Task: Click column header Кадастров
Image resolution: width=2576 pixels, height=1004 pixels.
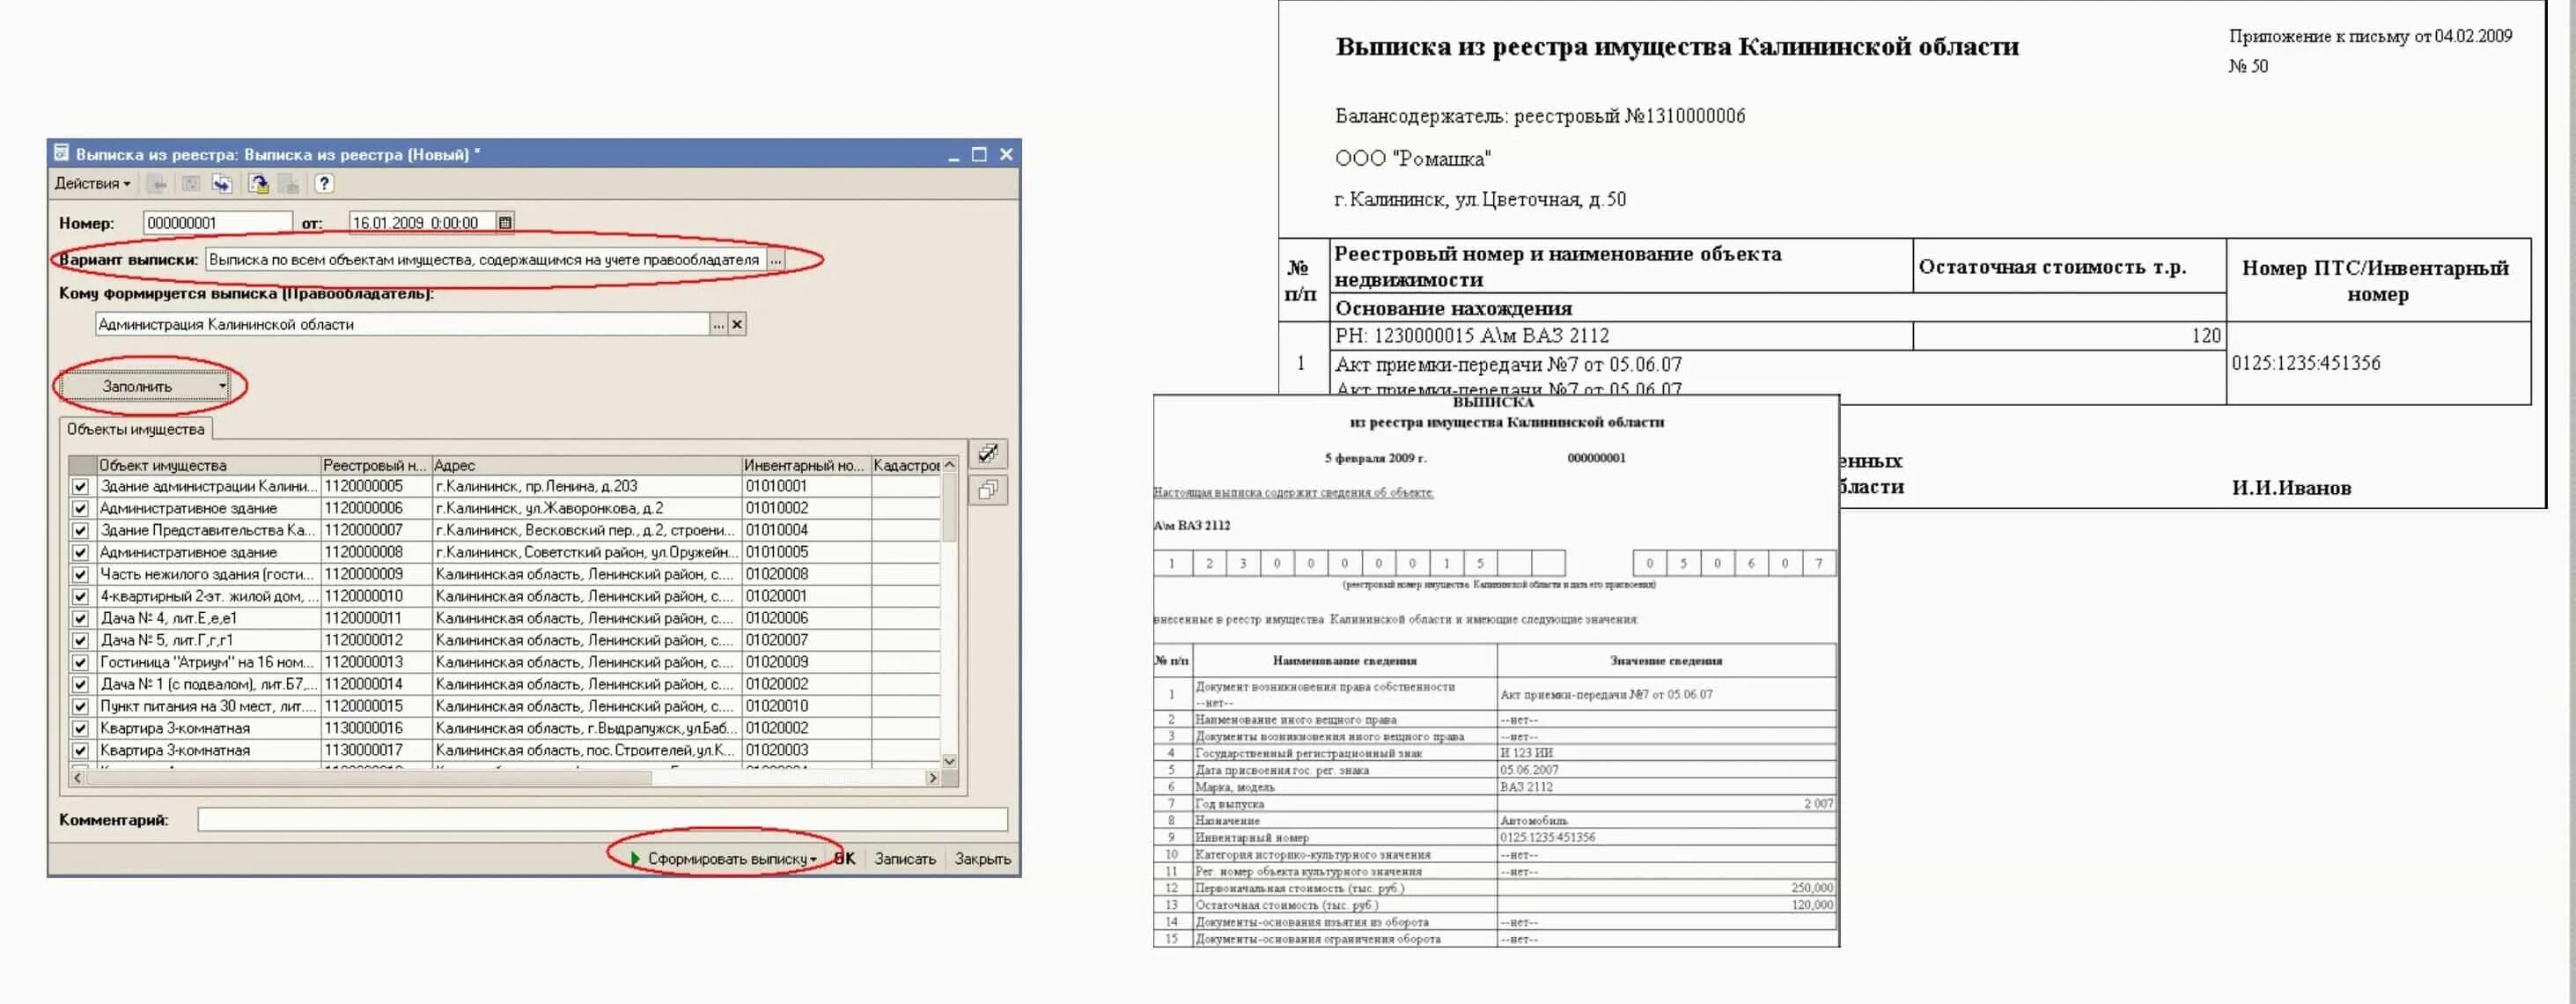Action: coord(906,465)
